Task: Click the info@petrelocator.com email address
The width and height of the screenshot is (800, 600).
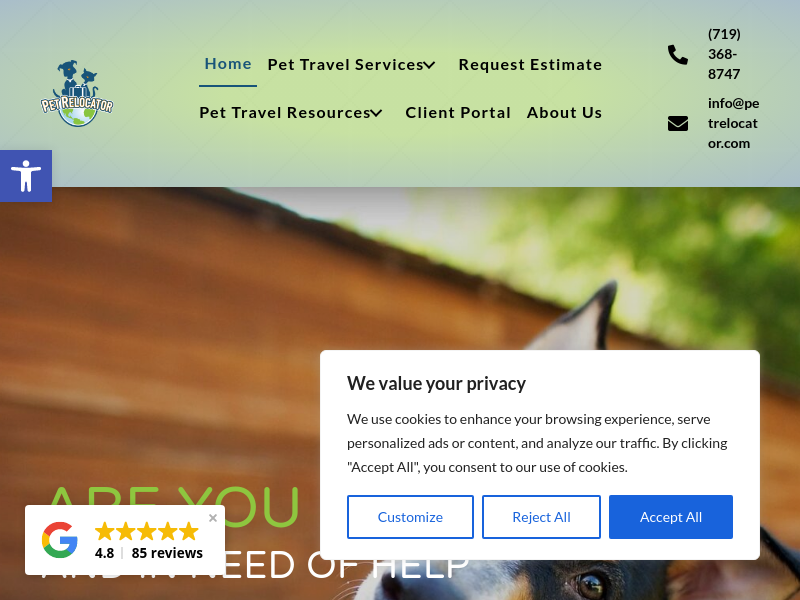Action: pos(733,123)
